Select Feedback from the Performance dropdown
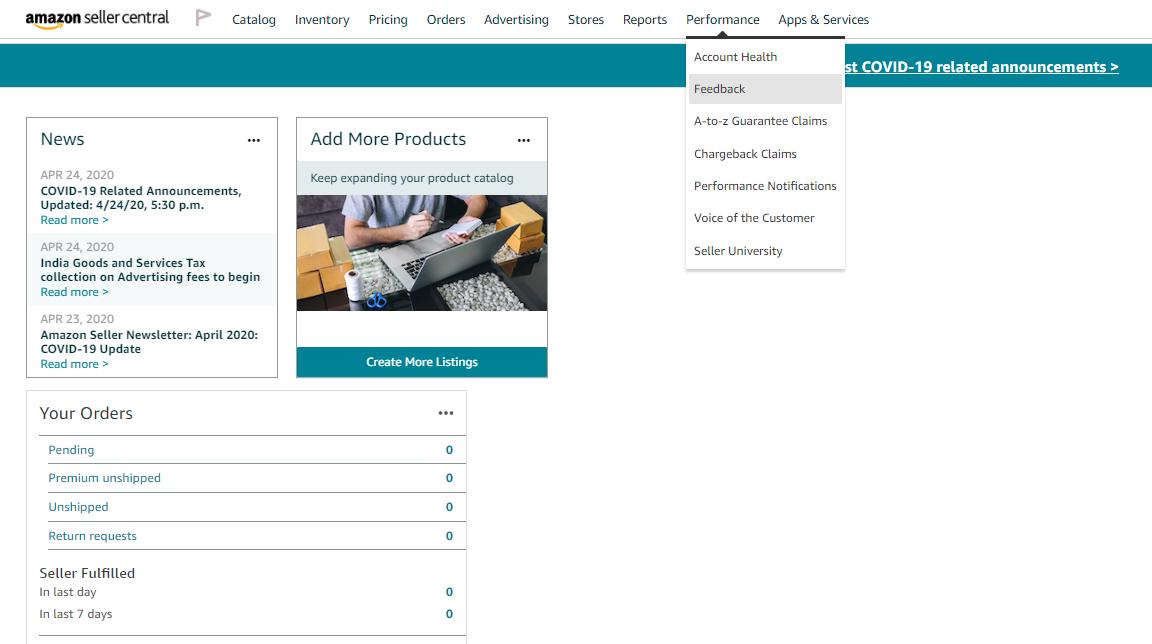This screenshot has height=644, width=1152. [x=765, y=89]
